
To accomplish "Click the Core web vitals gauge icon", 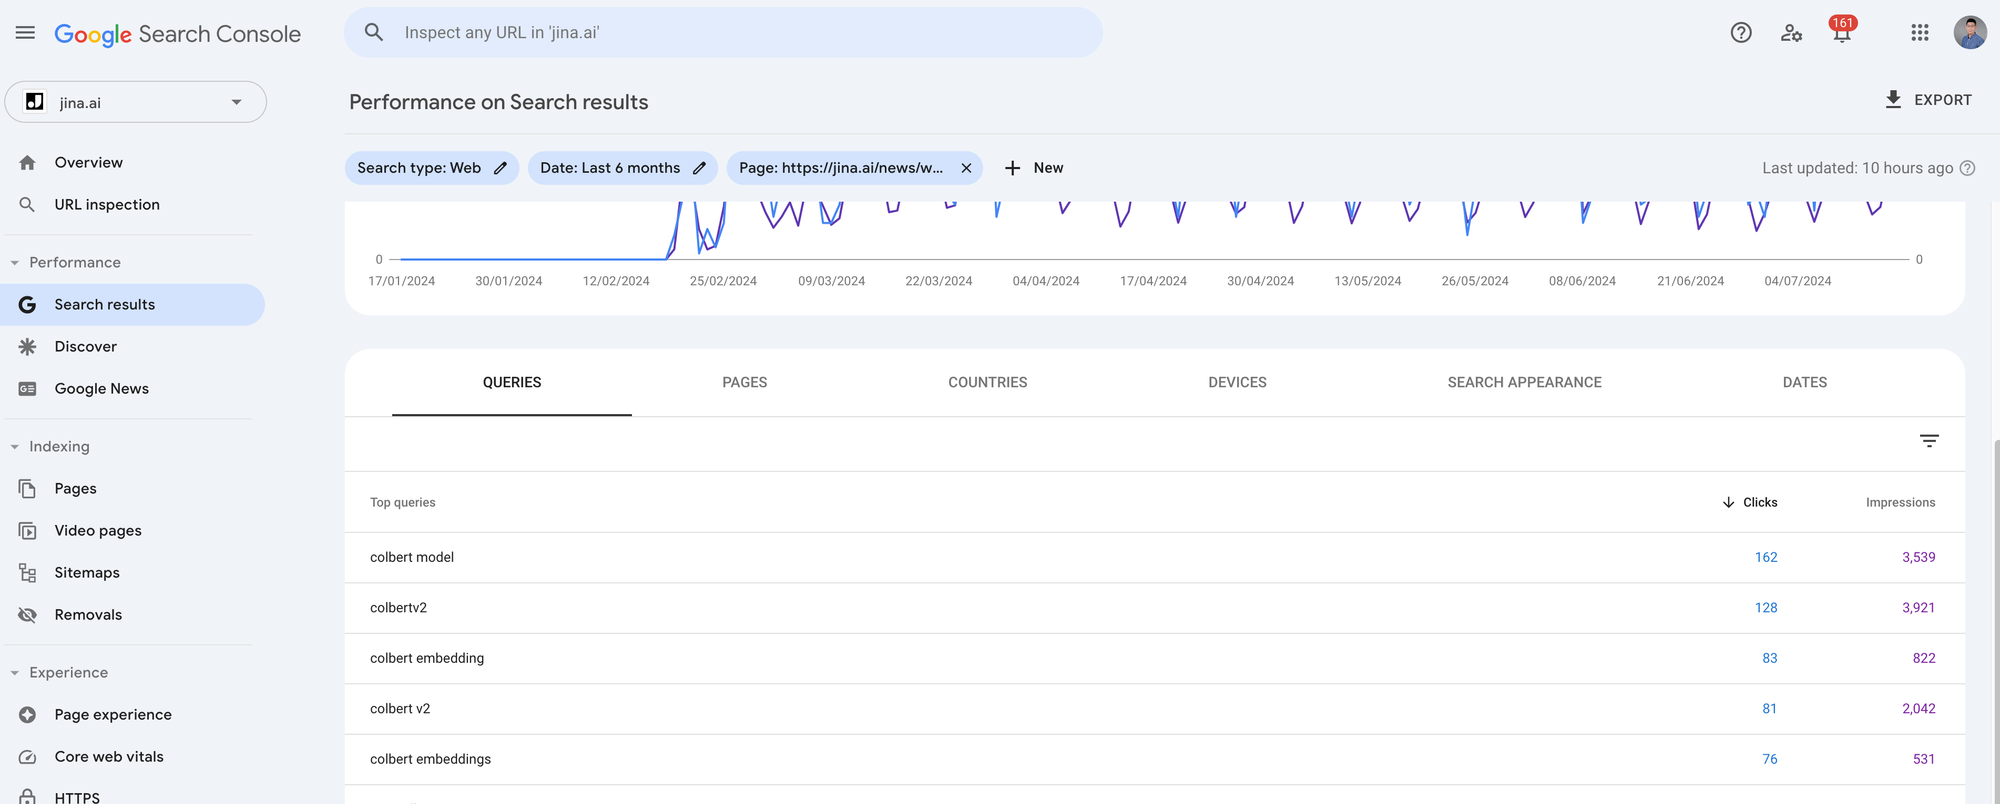I will (27, 756).
